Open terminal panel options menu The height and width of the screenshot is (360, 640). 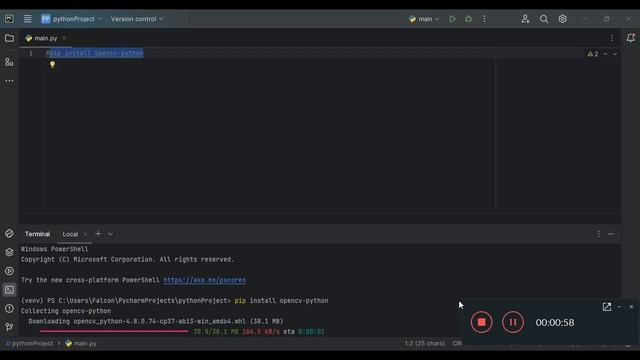598,234
